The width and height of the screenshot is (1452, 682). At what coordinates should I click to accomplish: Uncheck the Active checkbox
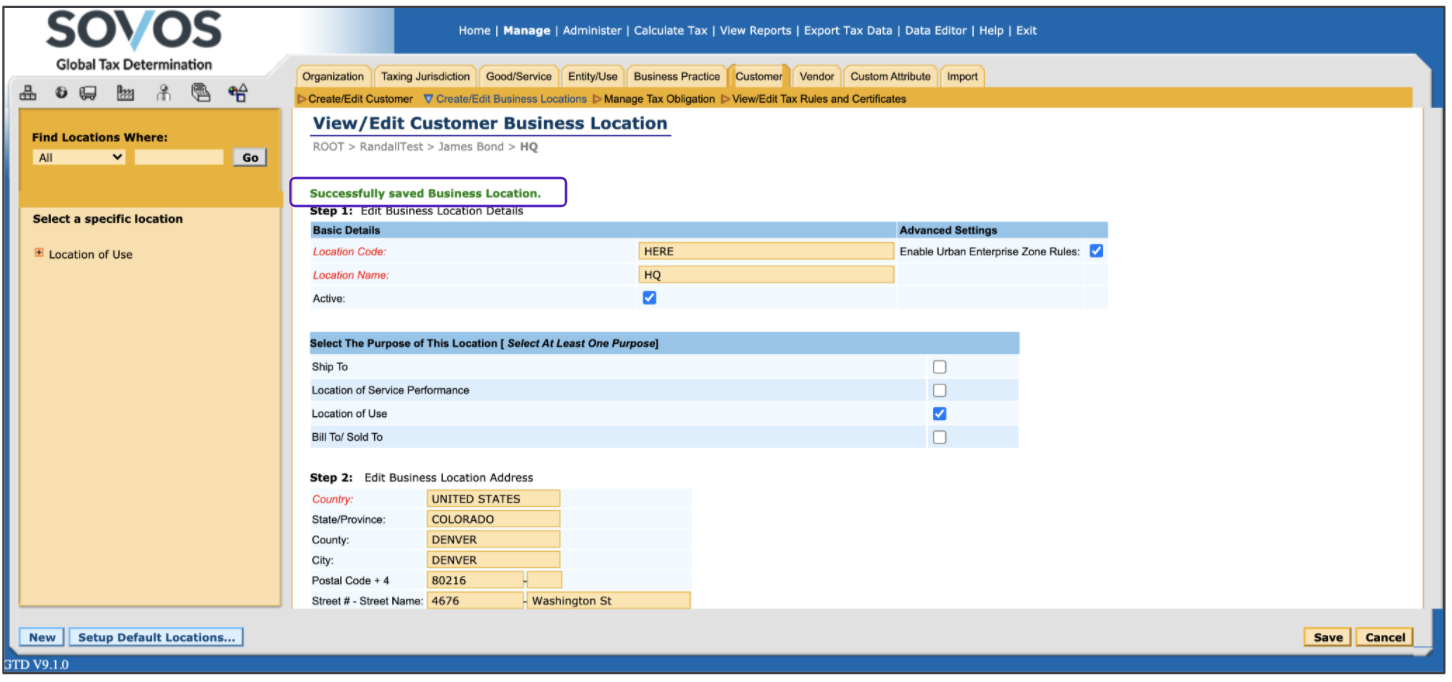click(x=649, y=298)
